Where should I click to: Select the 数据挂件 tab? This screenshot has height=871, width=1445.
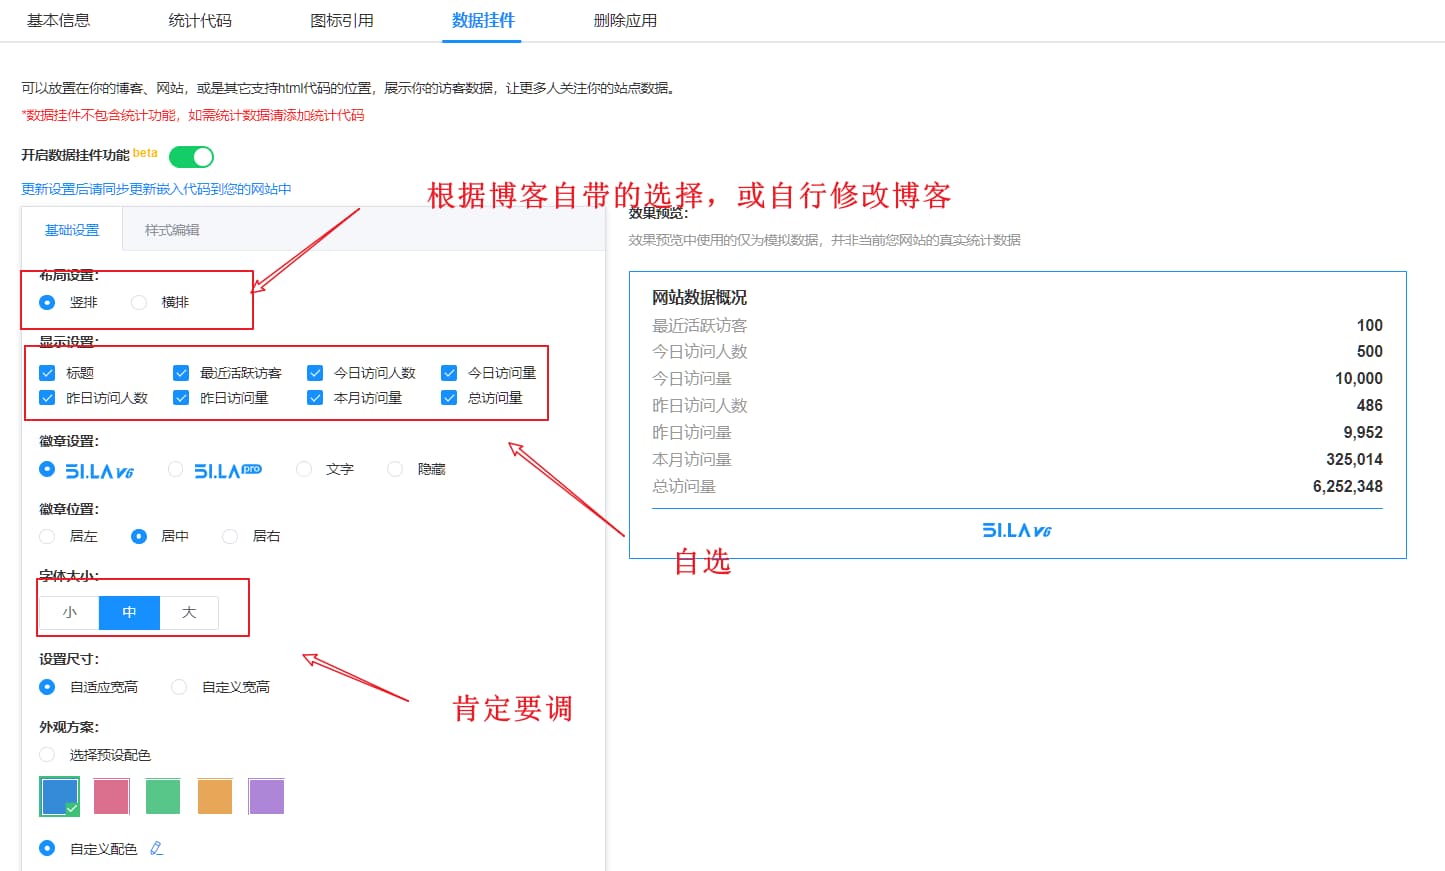pyautogui.click(x=483, y=20)
